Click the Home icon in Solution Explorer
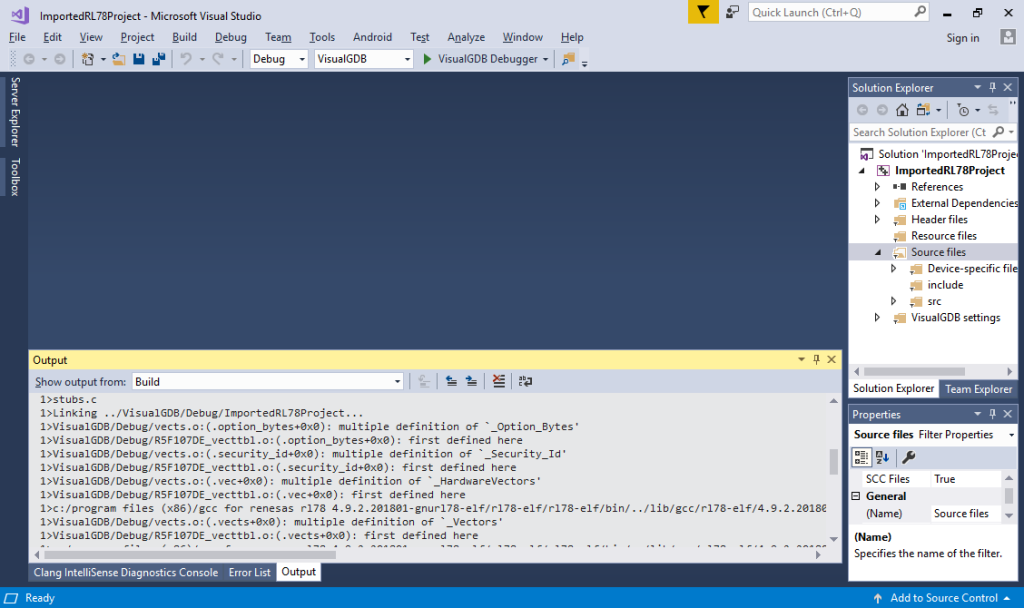The image size is (1024, 608). [x=902, y=109]
